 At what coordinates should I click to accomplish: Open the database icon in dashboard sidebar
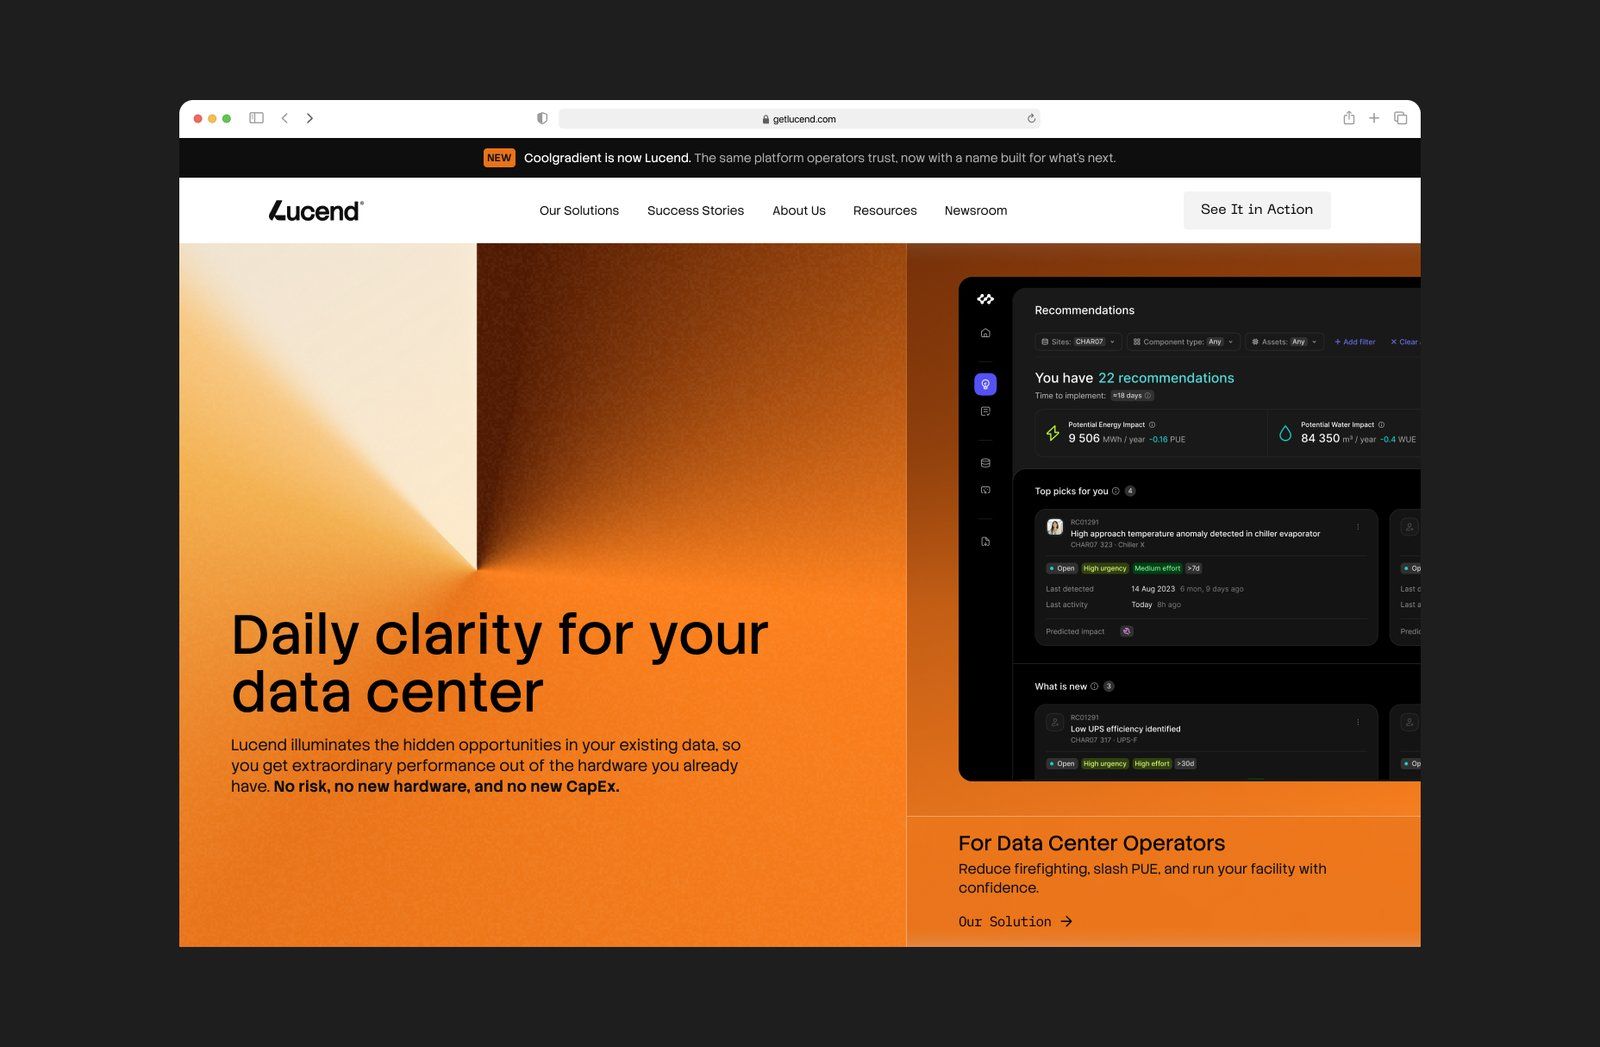[x=985, y=463]
